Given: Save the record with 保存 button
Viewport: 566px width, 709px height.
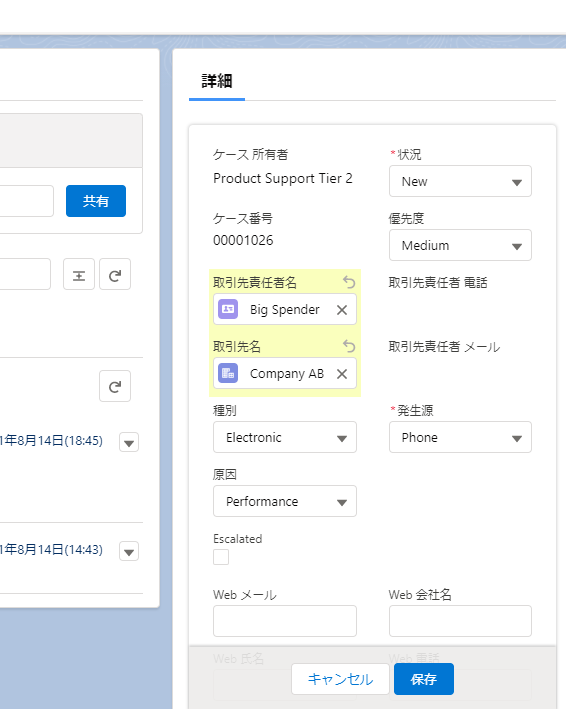Looking at the screenshot, I should [424, 679].
